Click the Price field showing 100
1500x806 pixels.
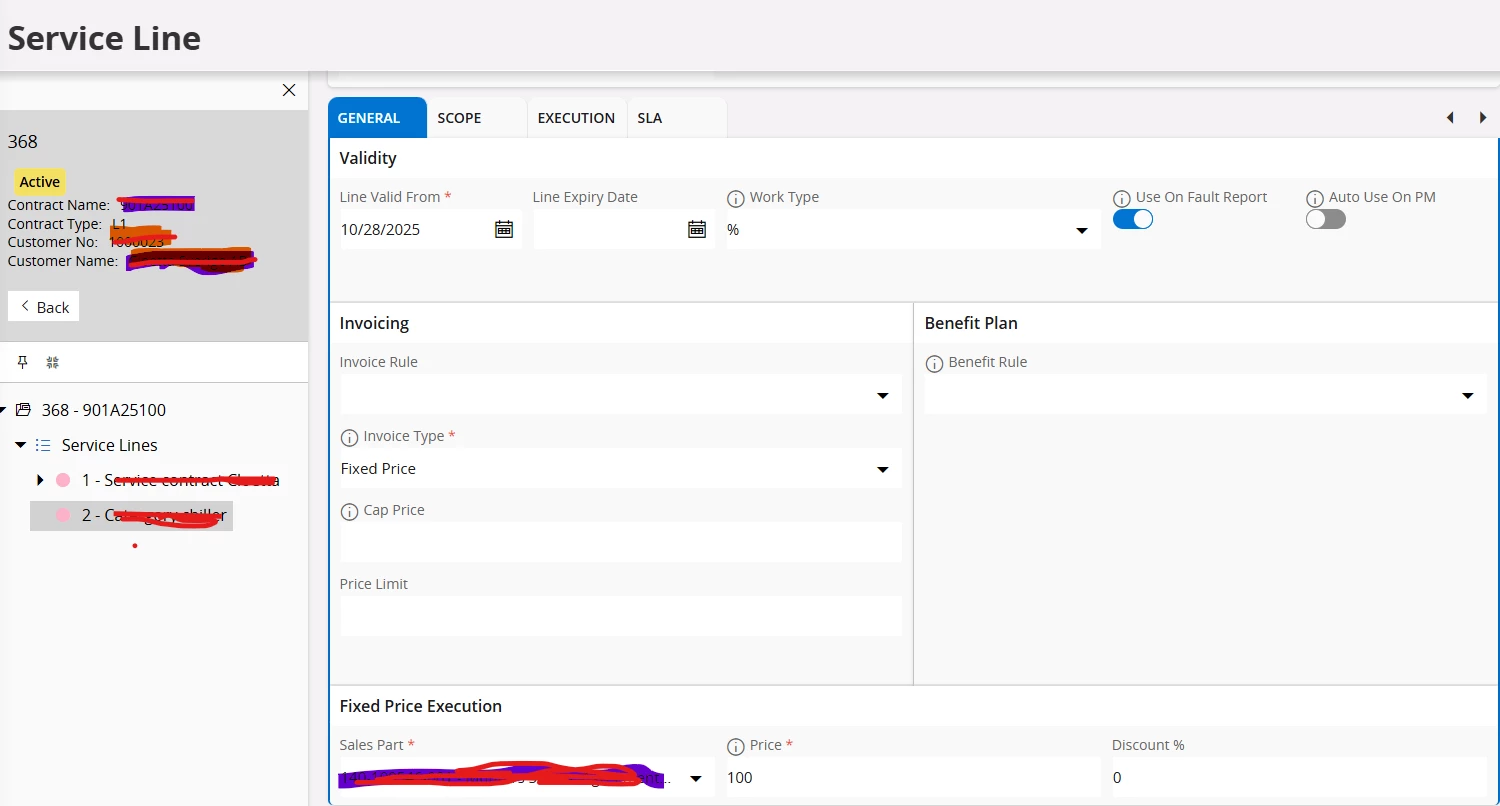tap(913, 777)
